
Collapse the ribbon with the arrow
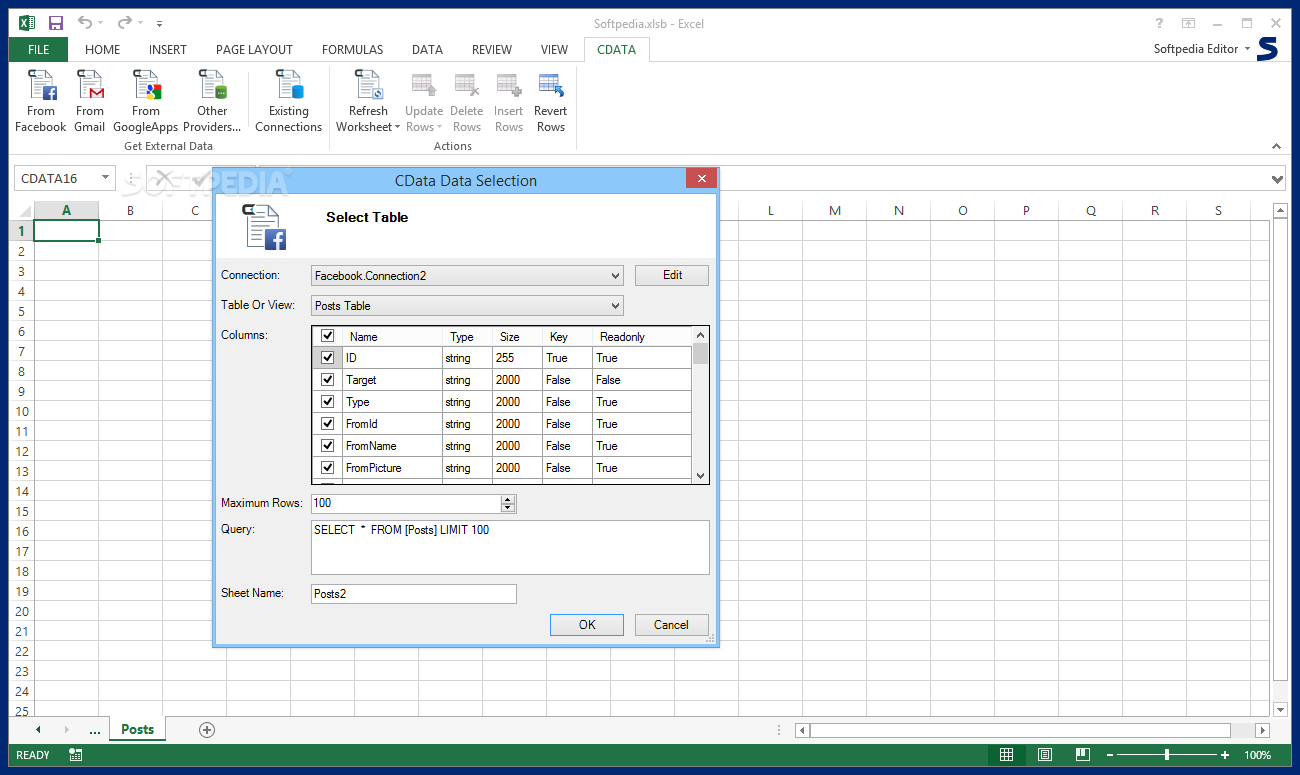click(1277, 146)
